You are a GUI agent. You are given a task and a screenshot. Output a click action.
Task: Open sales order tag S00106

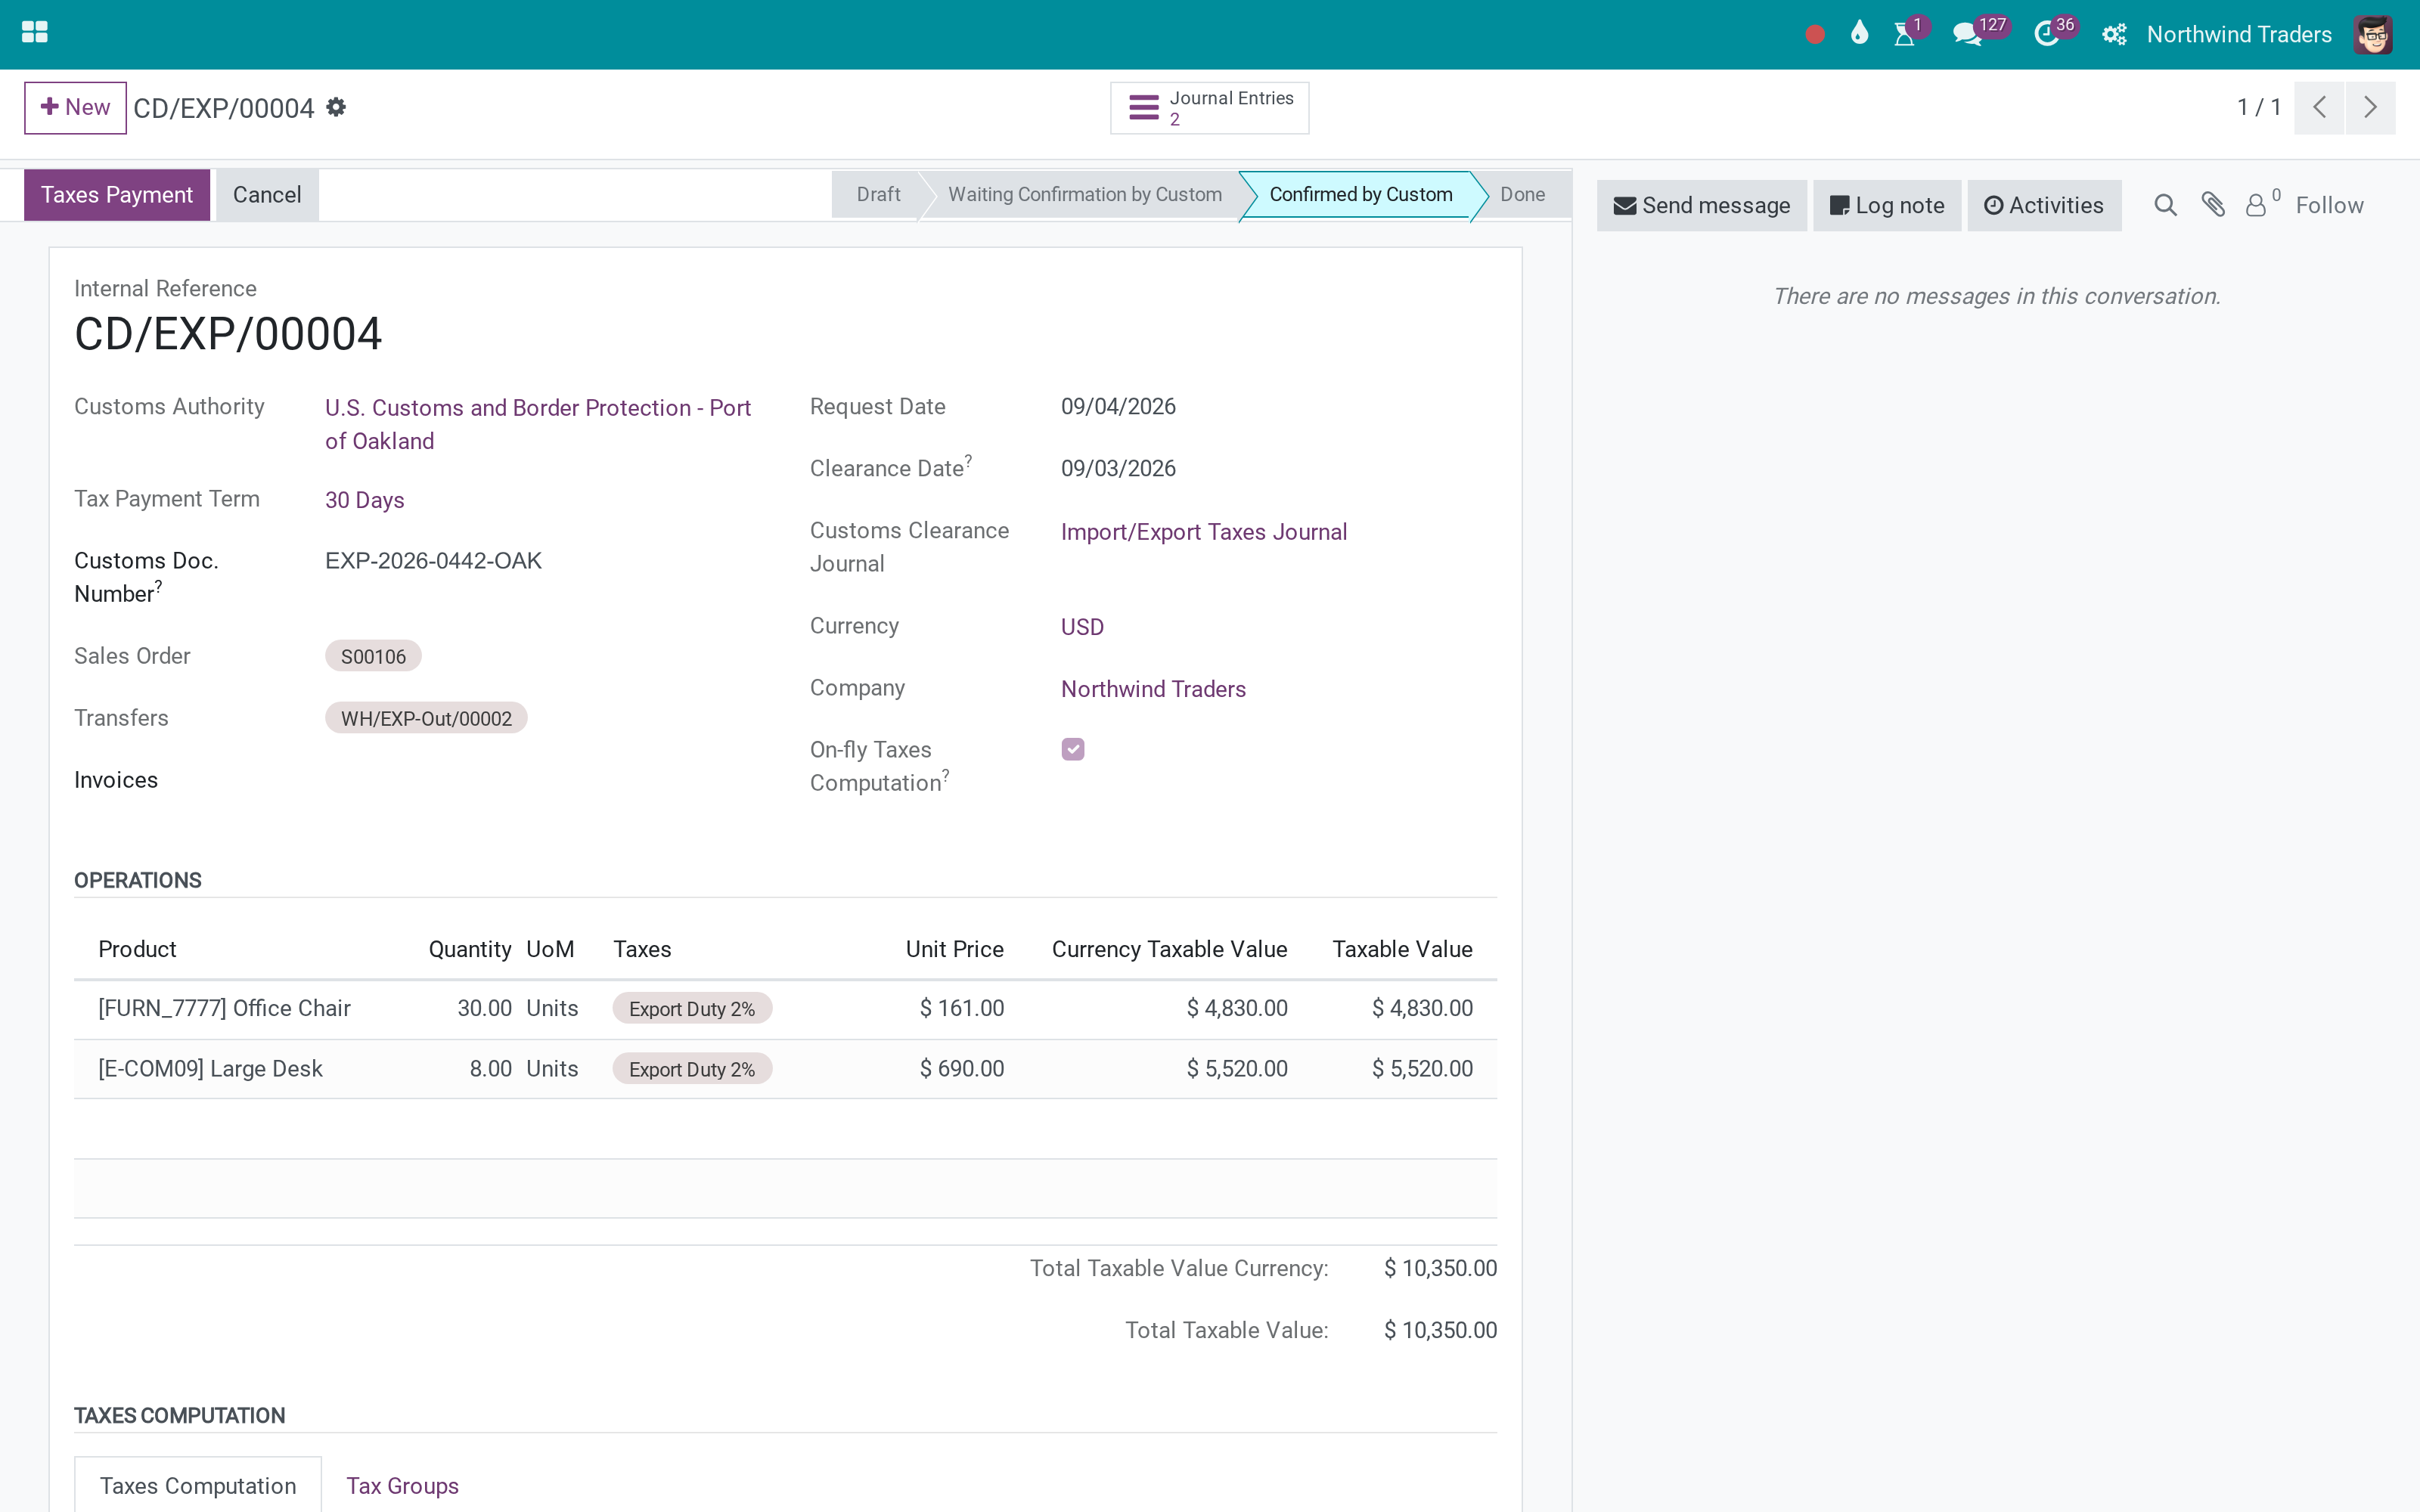tap(373, 656)
